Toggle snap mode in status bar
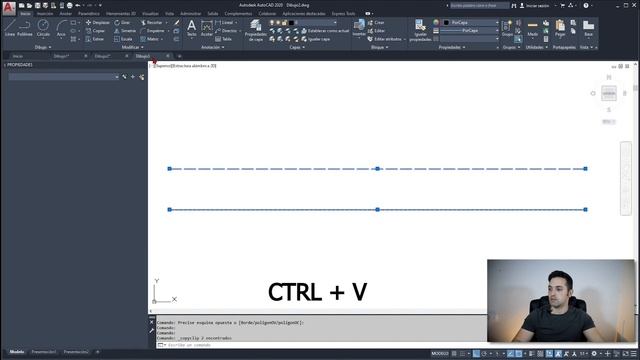 point(462,353)
